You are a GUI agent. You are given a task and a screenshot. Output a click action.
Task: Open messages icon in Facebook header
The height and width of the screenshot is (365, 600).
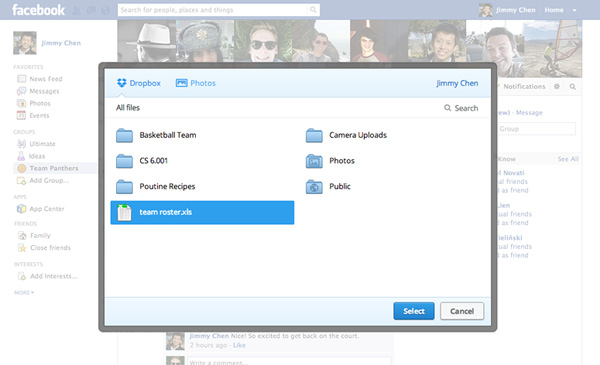(91, 10)
